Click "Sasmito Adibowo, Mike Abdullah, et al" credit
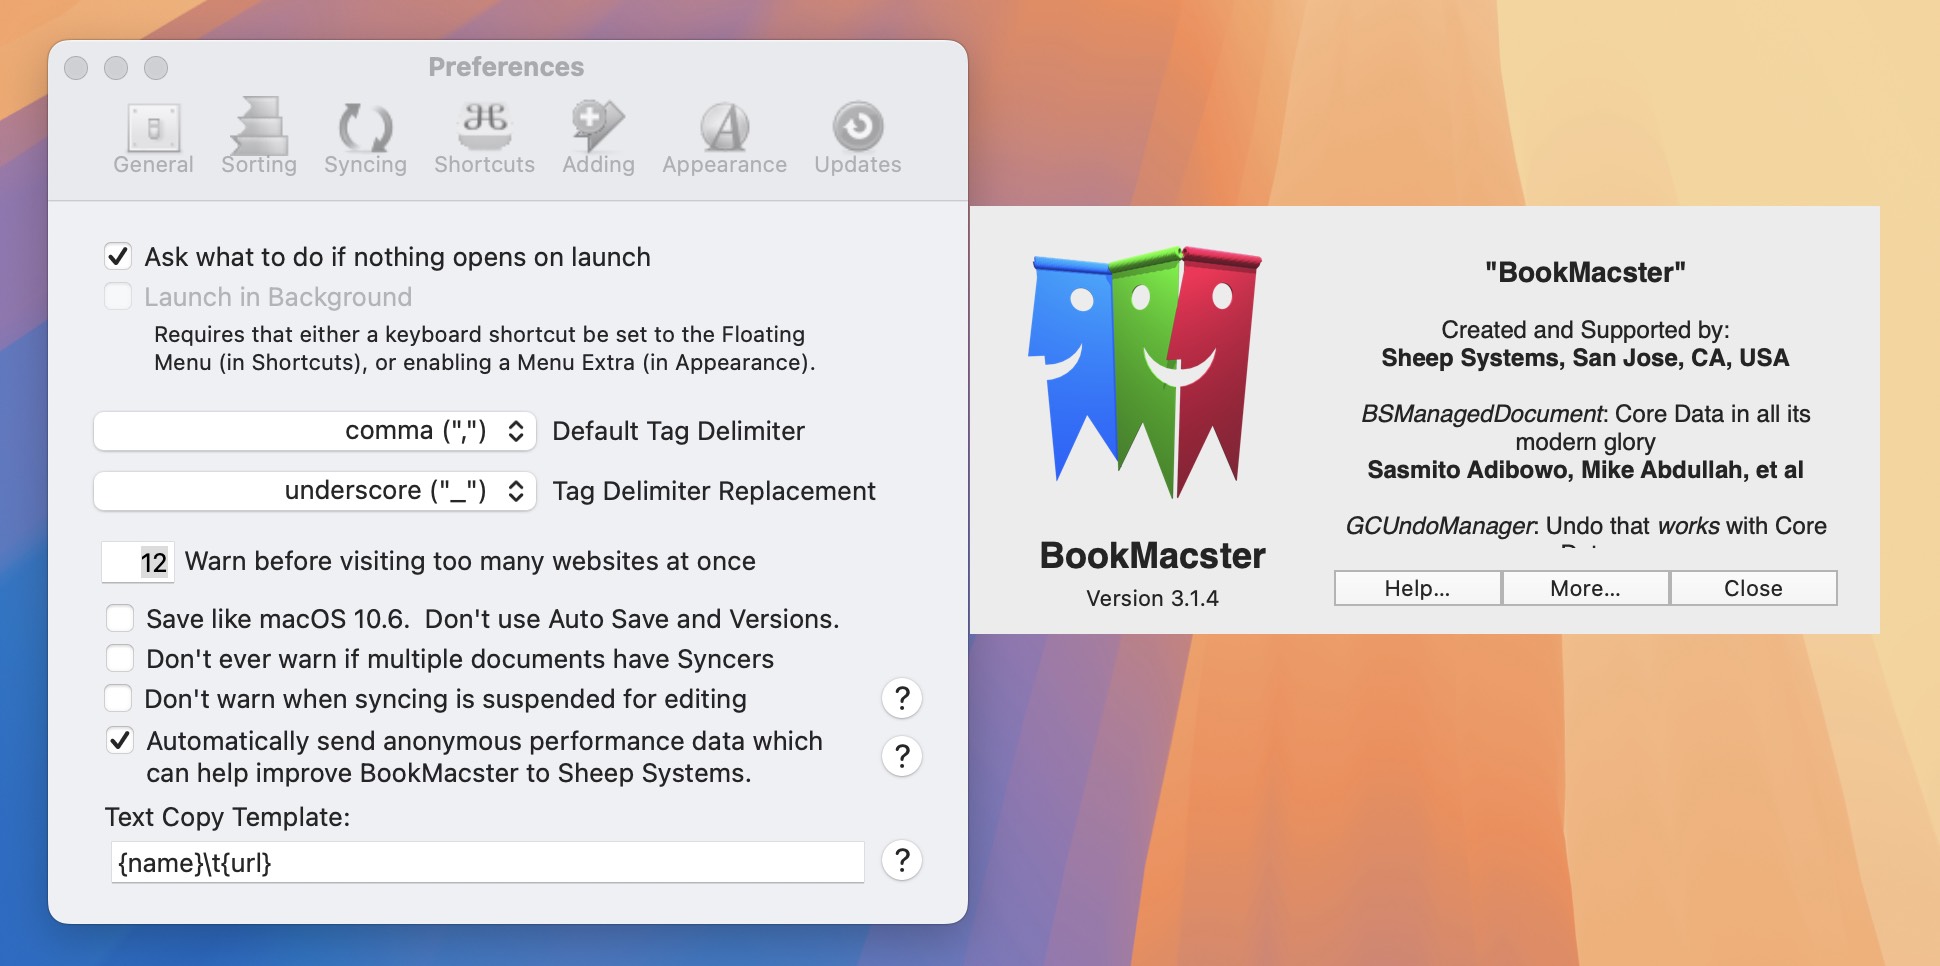Image resolution: width=1940 pixels, height=966 pixels. click(1585, 470)
